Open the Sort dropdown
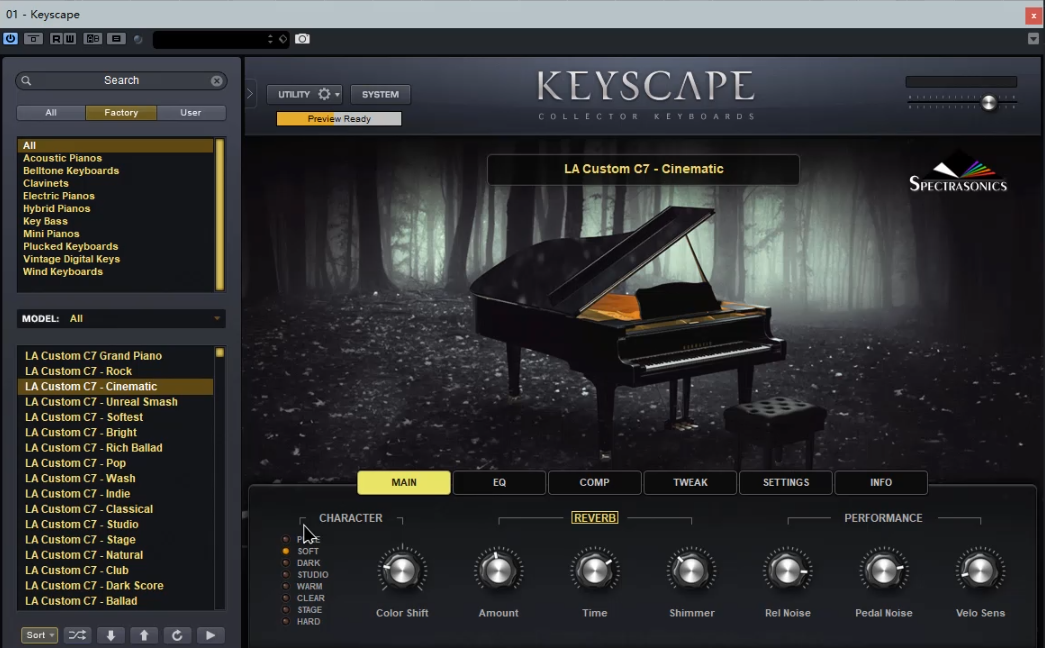Screen dimensions: 1045x648 coord(40,635)
